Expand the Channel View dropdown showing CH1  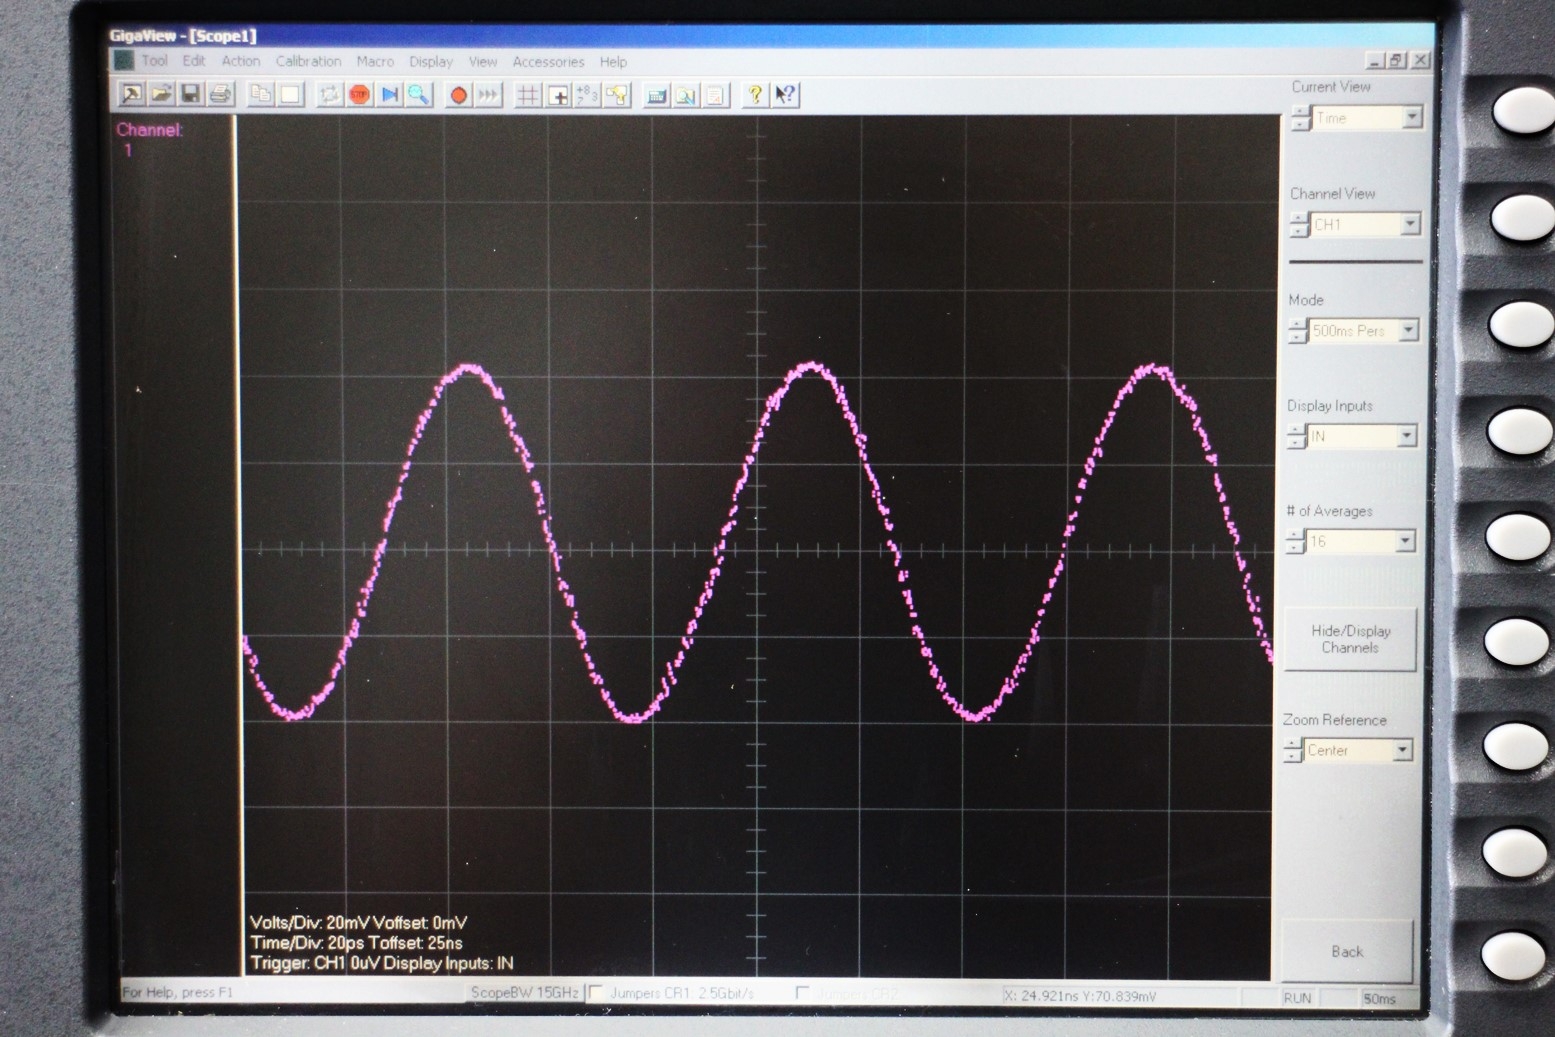[1410, 224]
